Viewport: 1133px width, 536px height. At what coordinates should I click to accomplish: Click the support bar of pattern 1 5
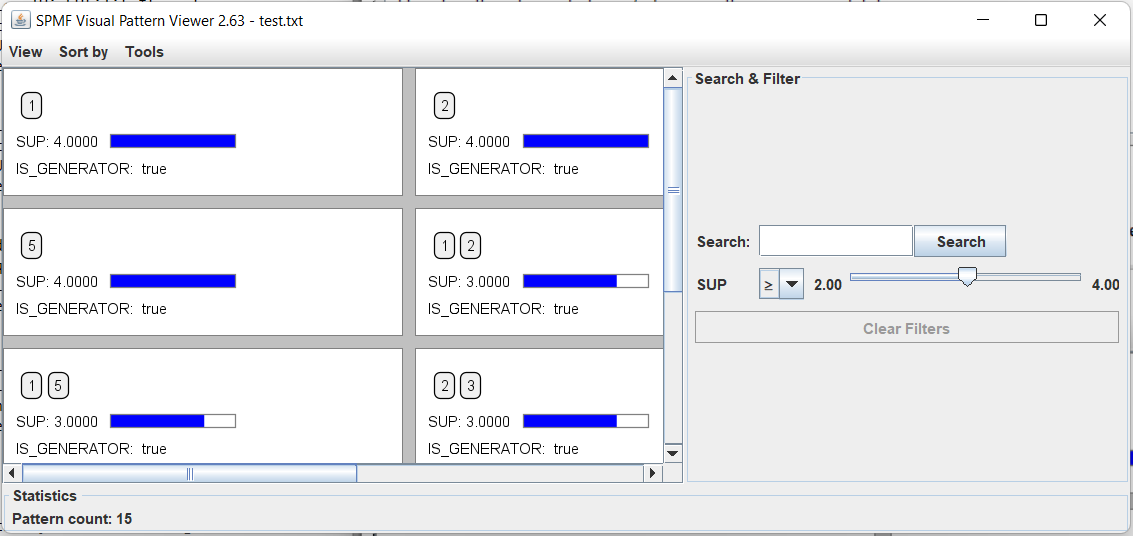(172, 421)
